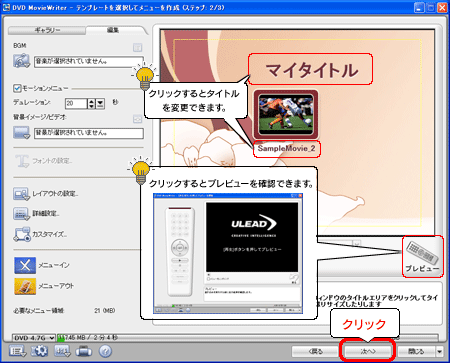
Task: Switch to the Gallery (ギャラリー) tab
Action: pyautogui.click(x=47, y=30)
